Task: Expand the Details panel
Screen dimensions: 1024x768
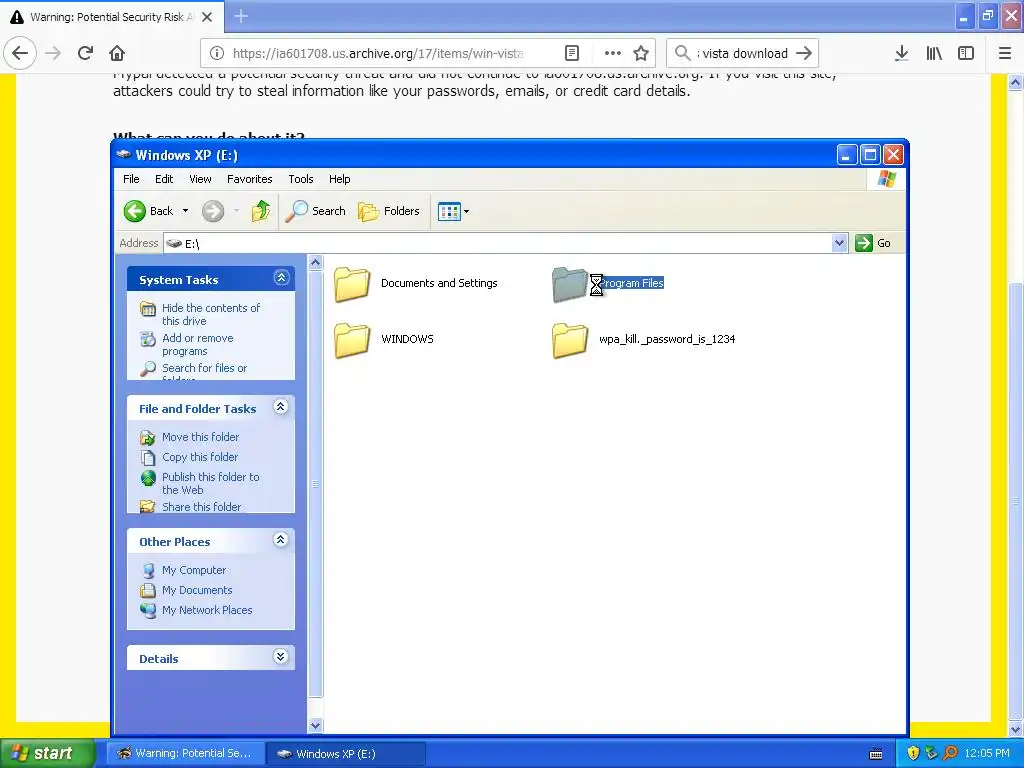Action: 281,657
